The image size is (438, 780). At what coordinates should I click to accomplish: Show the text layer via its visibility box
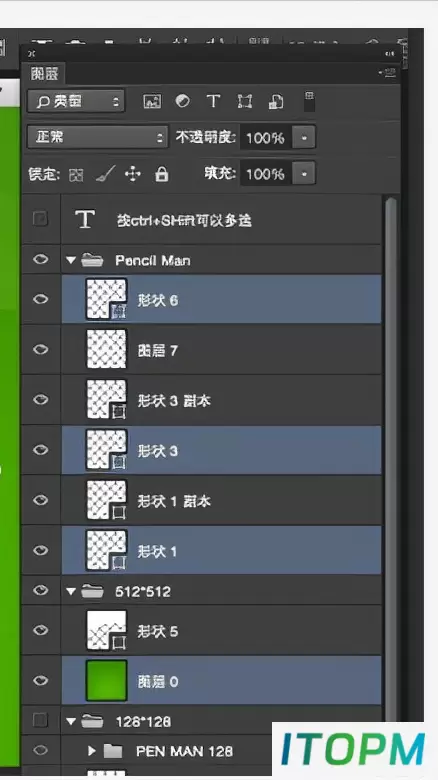point(40,218)
